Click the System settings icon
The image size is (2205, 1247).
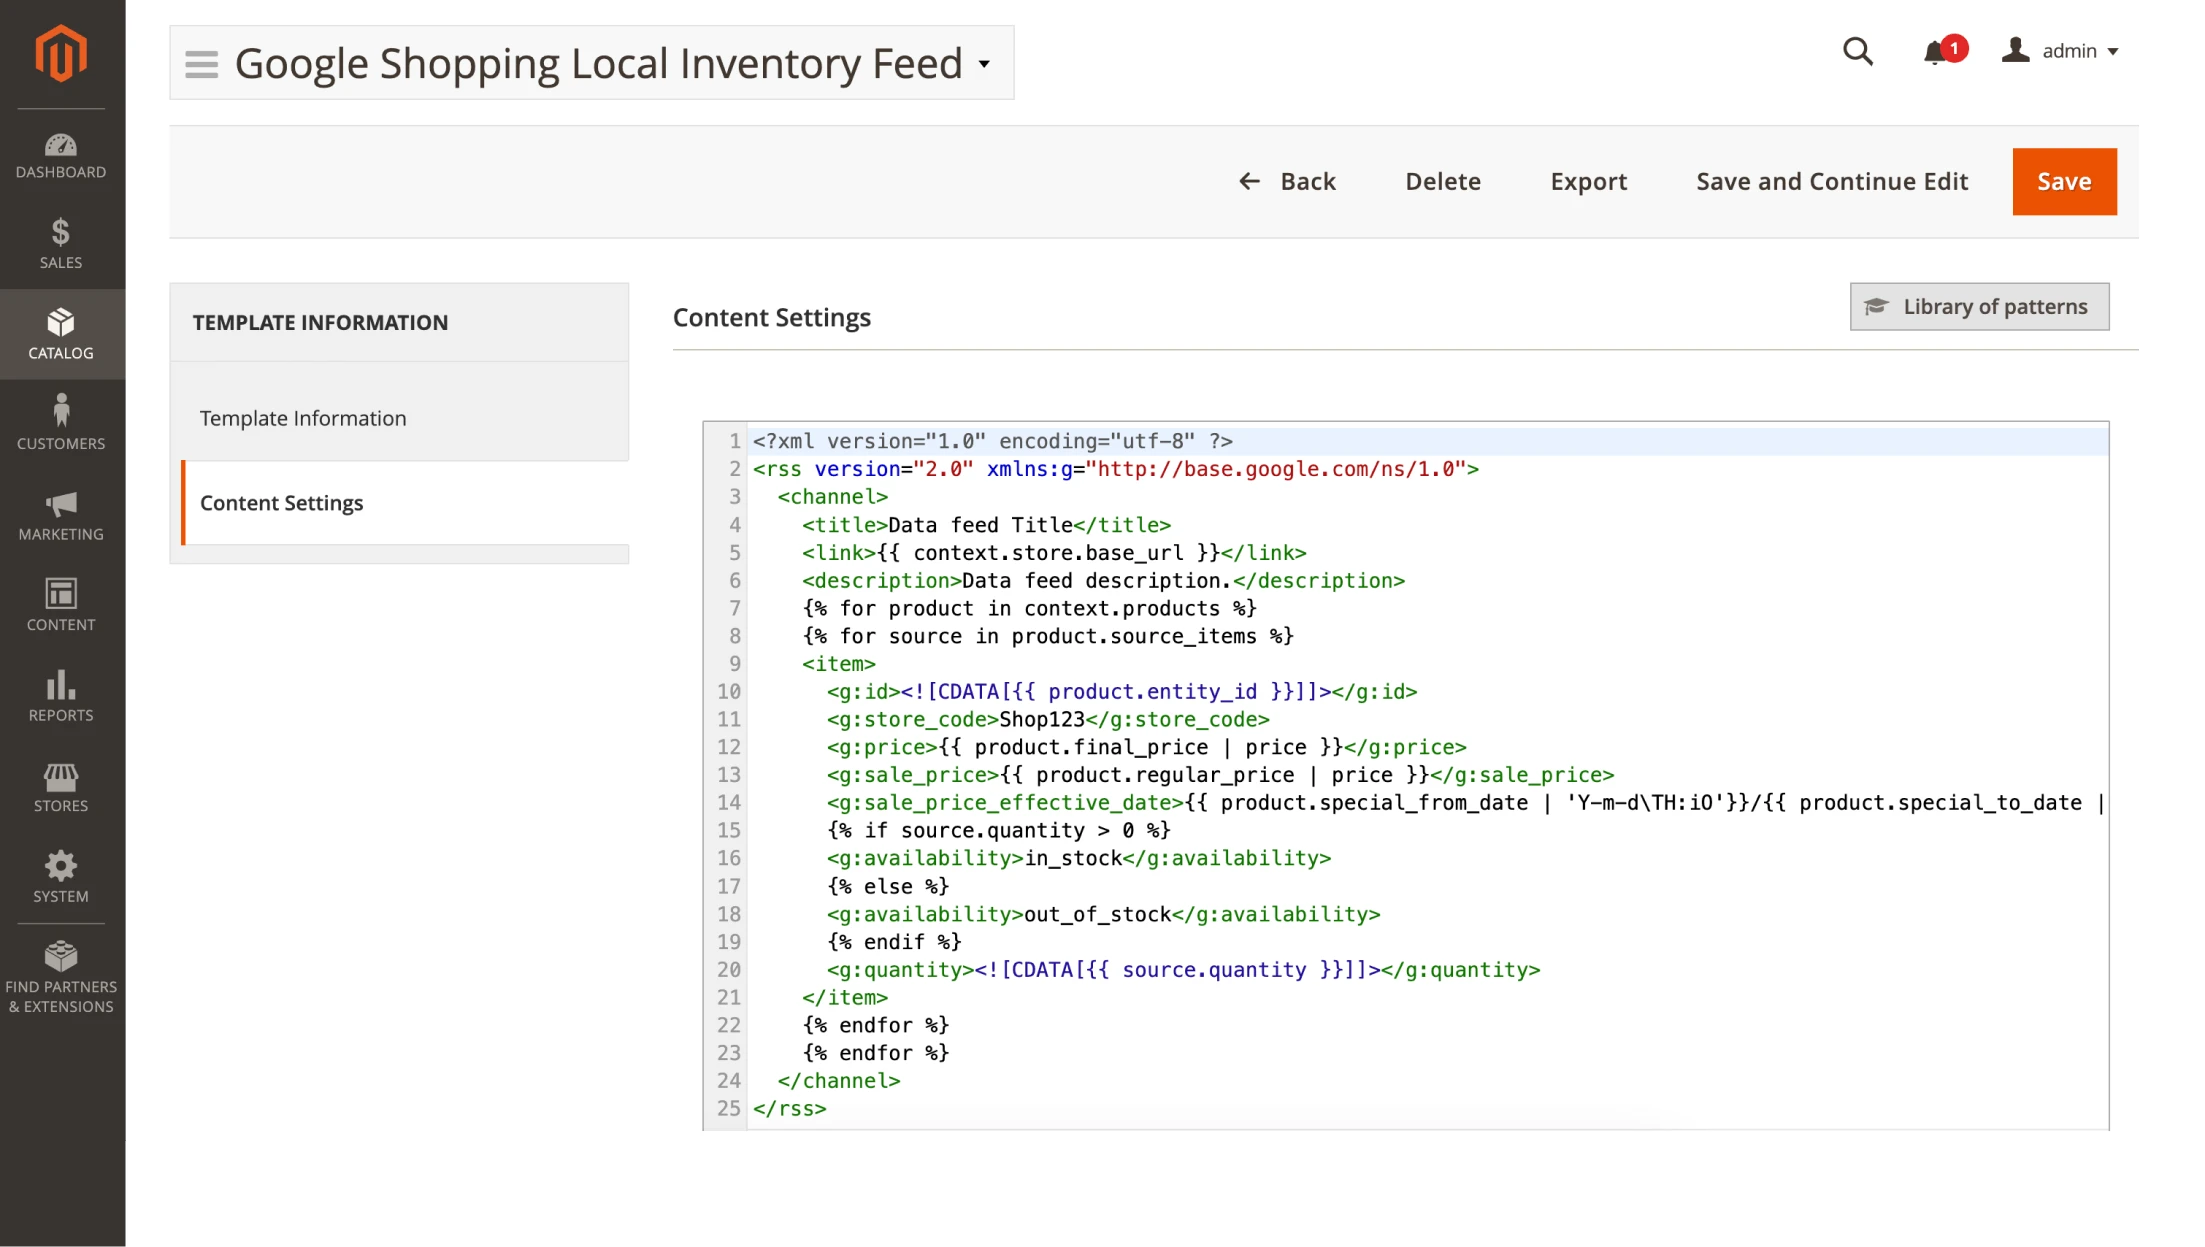click(61, 876)
